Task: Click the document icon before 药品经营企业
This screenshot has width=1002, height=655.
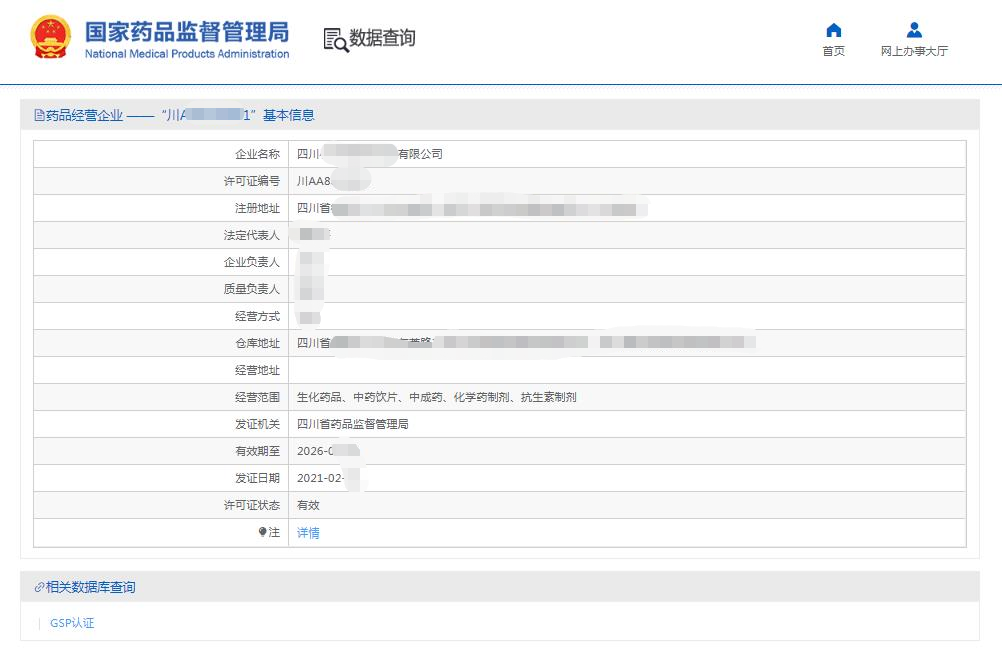Action: click(39, 116)
